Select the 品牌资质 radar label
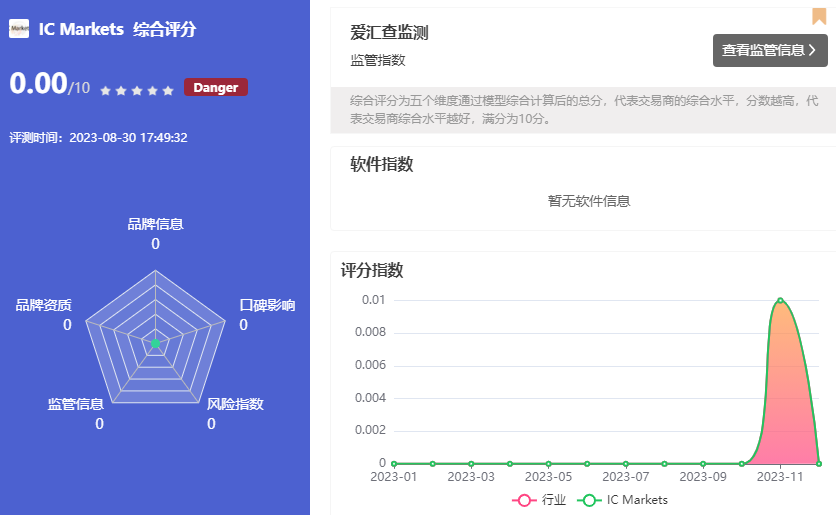 tap(43, 305)
